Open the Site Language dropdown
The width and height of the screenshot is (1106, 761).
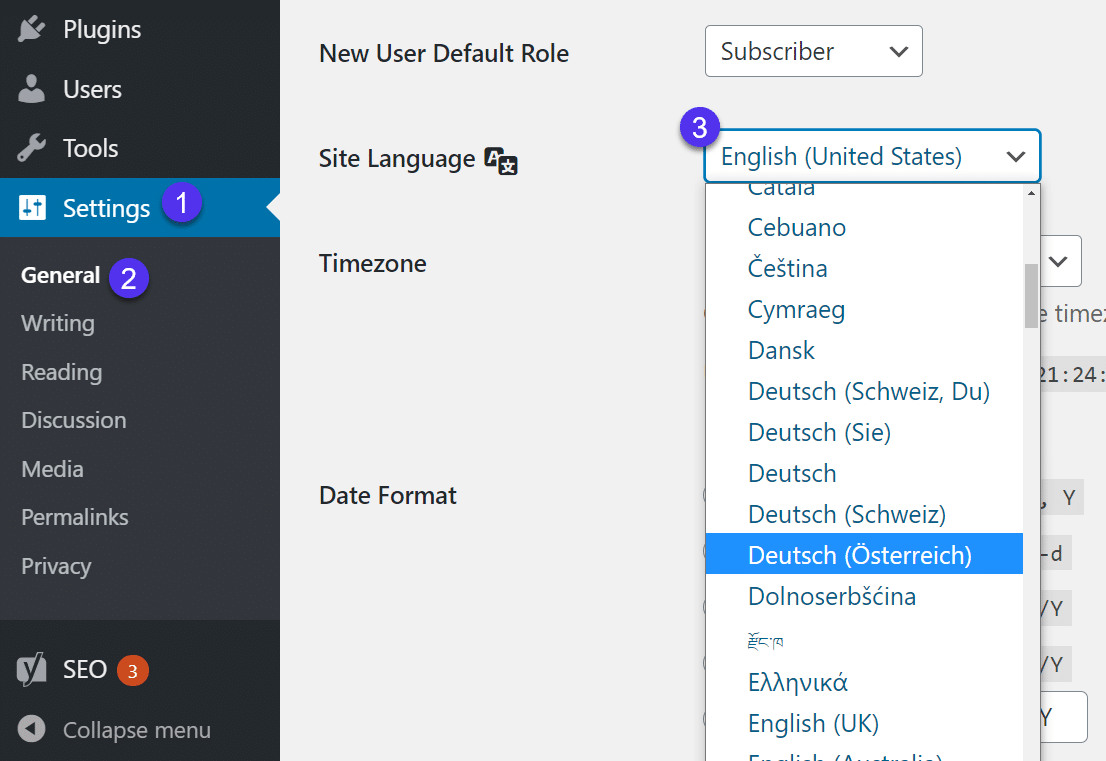[871, 156]
